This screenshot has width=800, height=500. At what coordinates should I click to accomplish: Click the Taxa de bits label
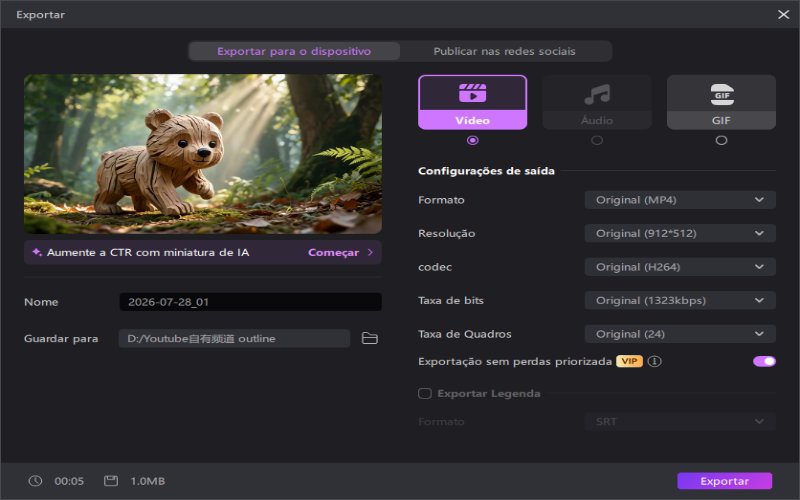click(x=451, y=301)
